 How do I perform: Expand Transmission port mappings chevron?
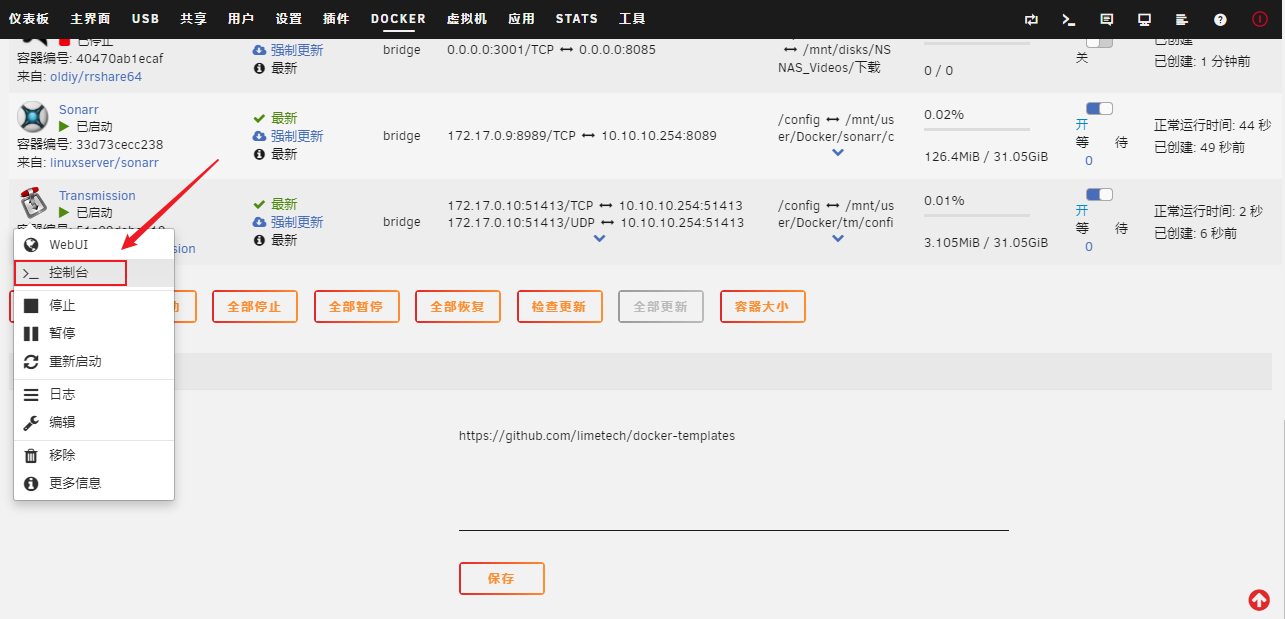pos(599,239)
